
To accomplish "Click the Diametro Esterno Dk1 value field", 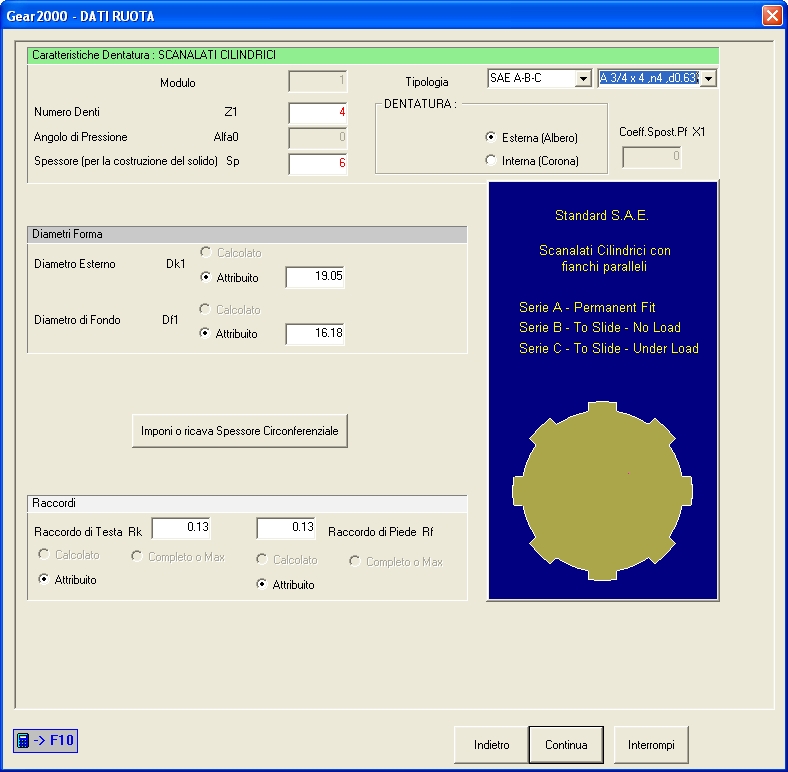I will [315, 277].
